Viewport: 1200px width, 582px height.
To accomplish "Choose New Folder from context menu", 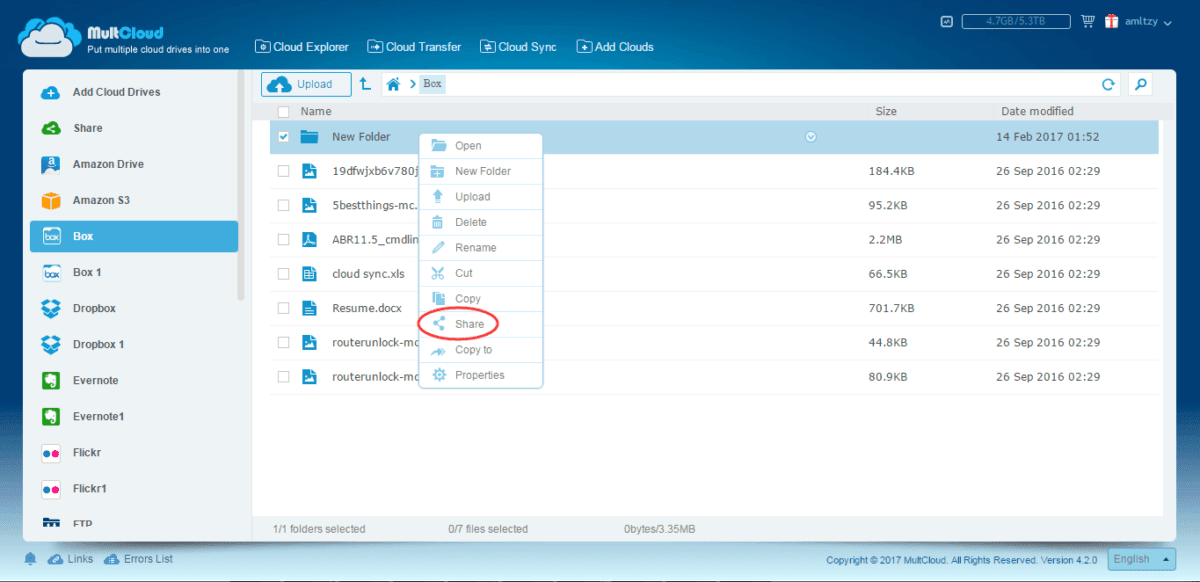I will click(x=481, y=171).
